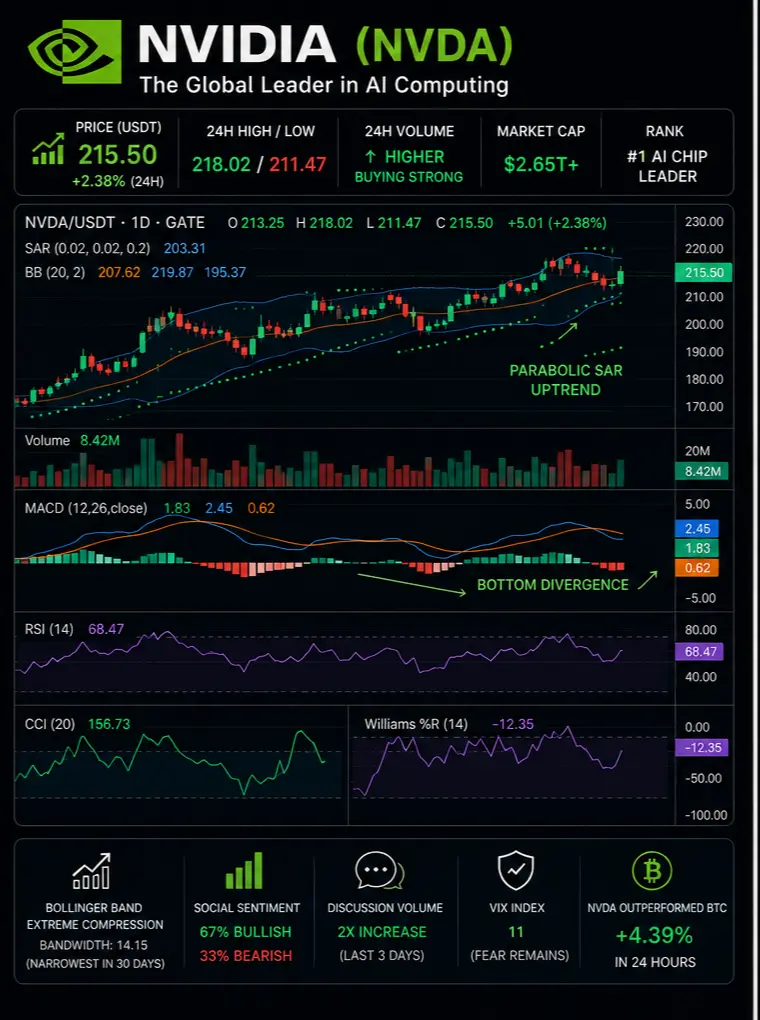The width and height of the screenshot is (760, 1020).
Task: Click the last green candlestick on the price chart
Action: (621, 276)
